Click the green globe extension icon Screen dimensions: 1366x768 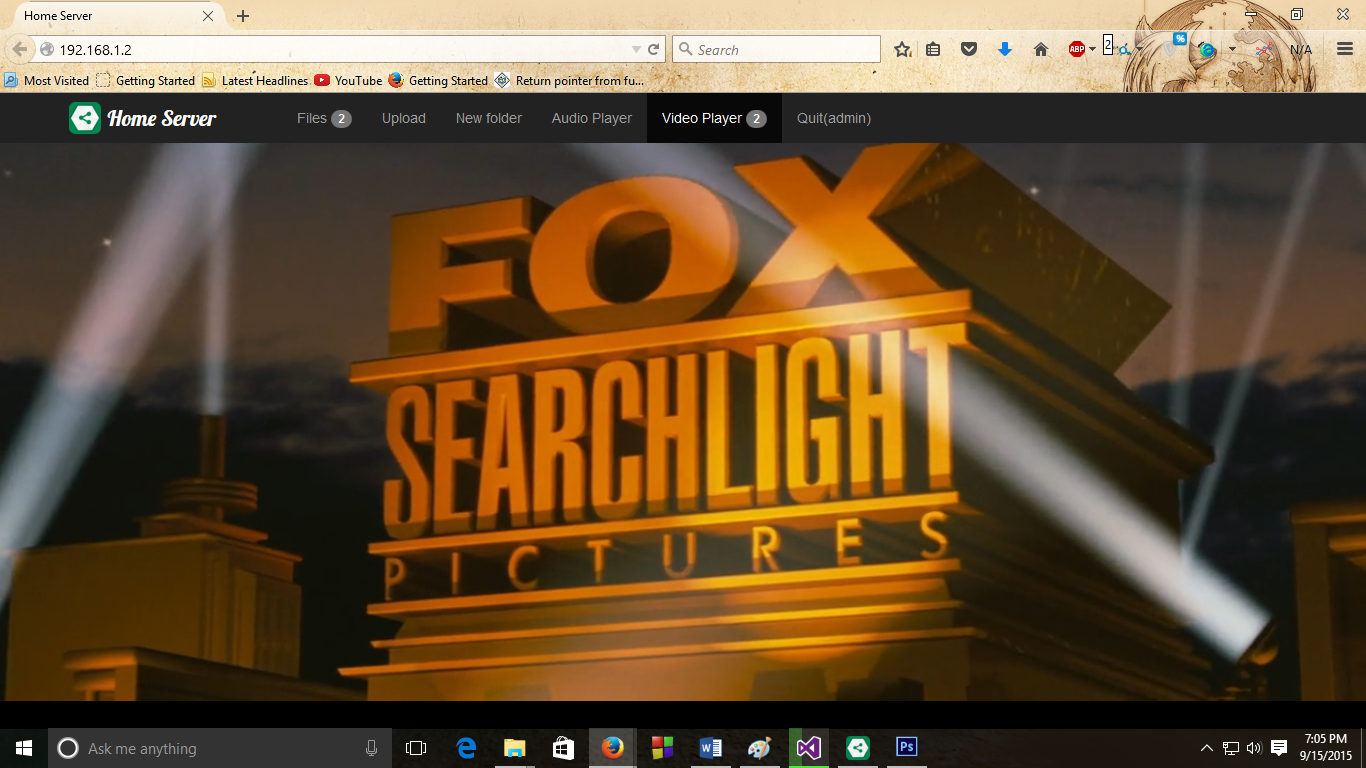pyautogui.click(x=1207, y=49)
